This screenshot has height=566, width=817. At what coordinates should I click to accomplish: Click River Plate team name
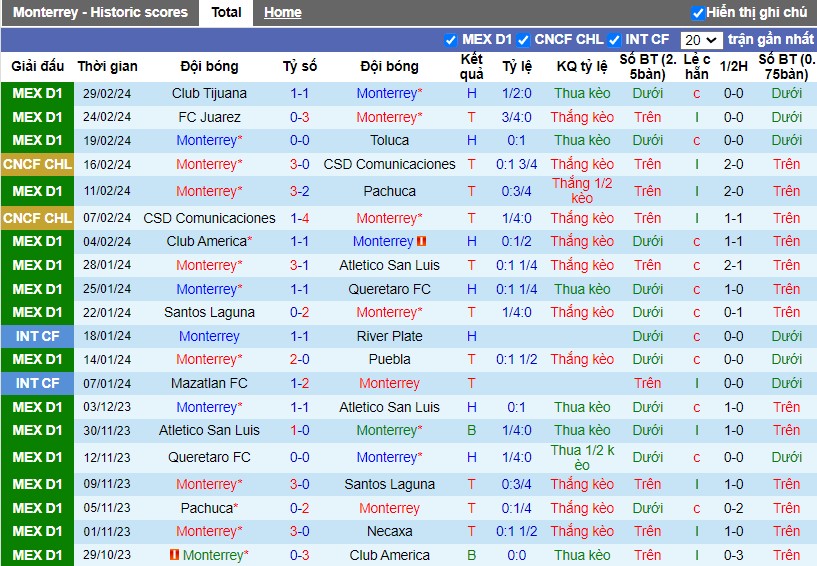[x=389, y=336]
